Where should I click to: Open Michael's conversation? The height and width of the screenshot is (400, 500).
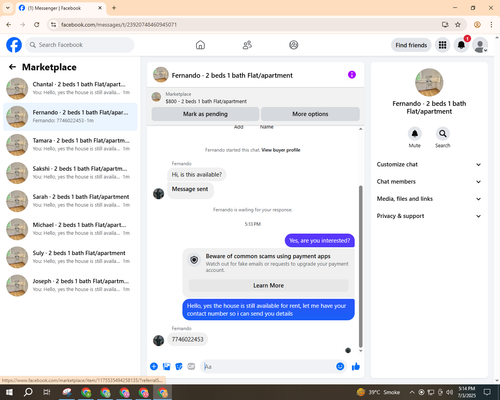[70, 229]
